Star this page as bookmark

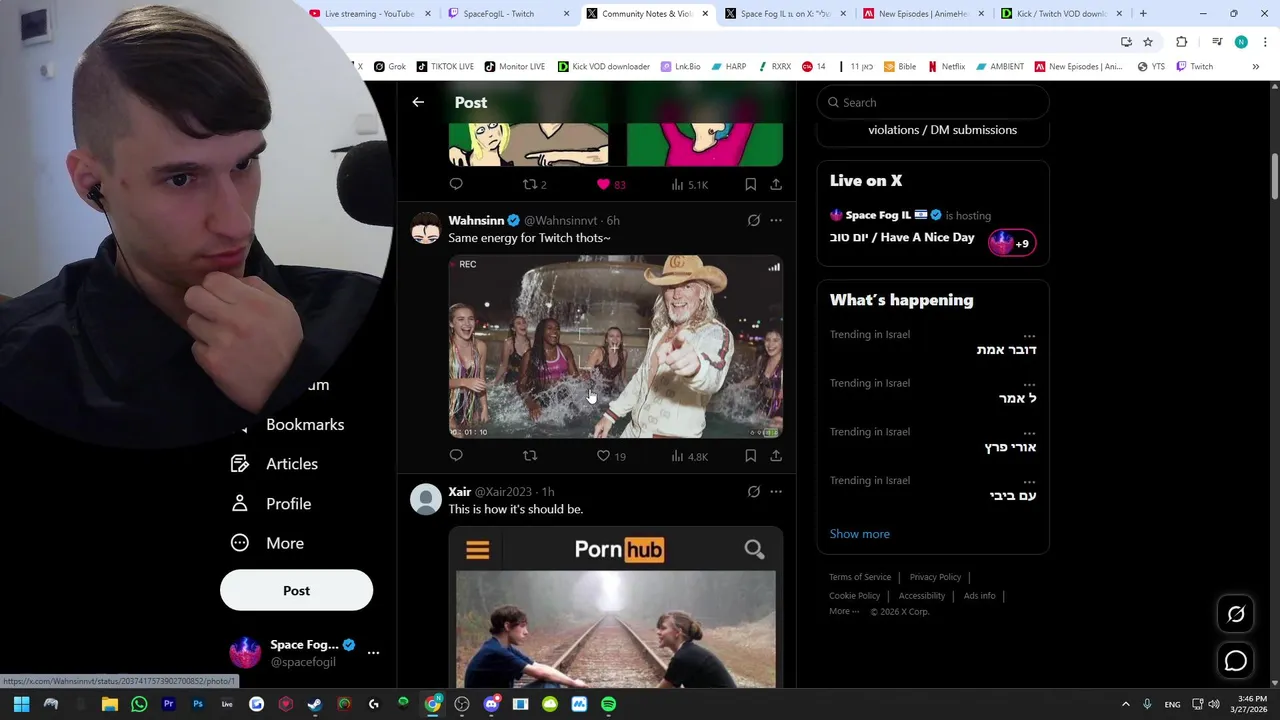pos(1148,42)
